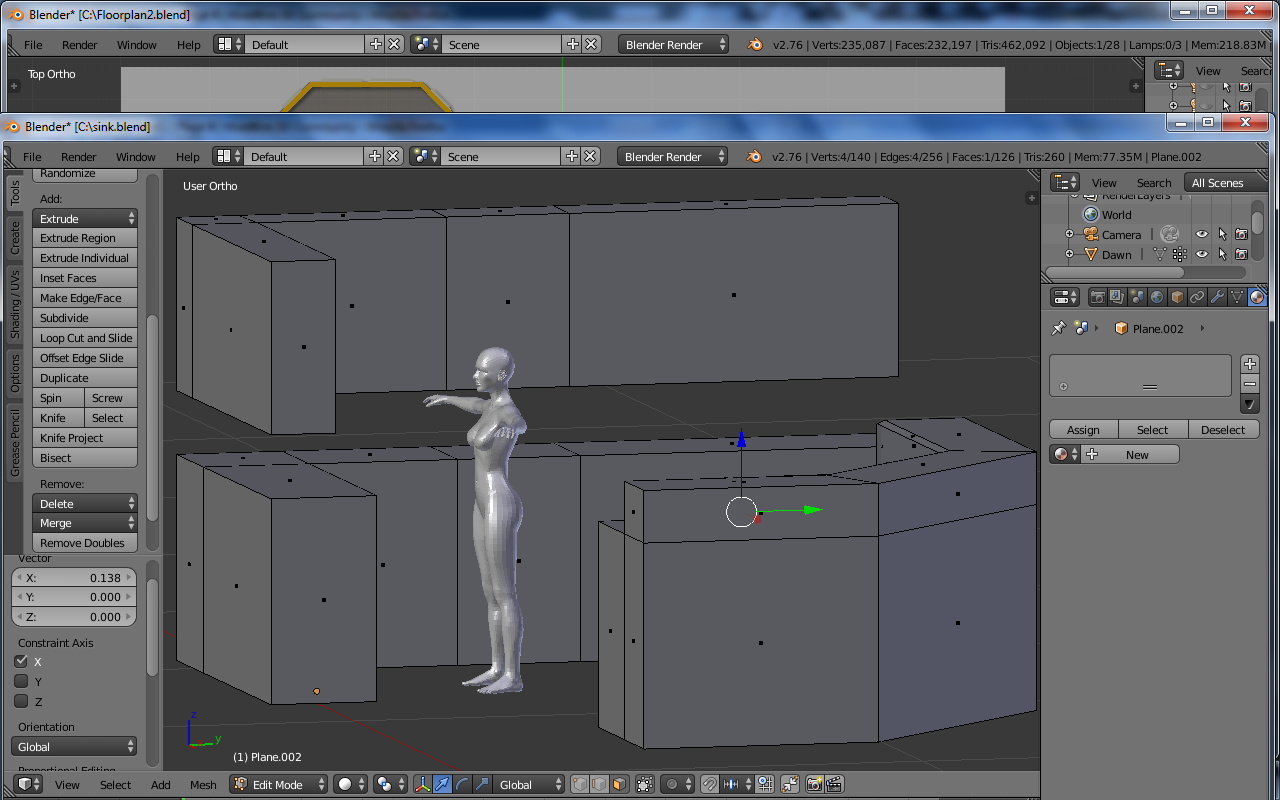Open Object Data properties triangle icon

(x=1237, y=297)
